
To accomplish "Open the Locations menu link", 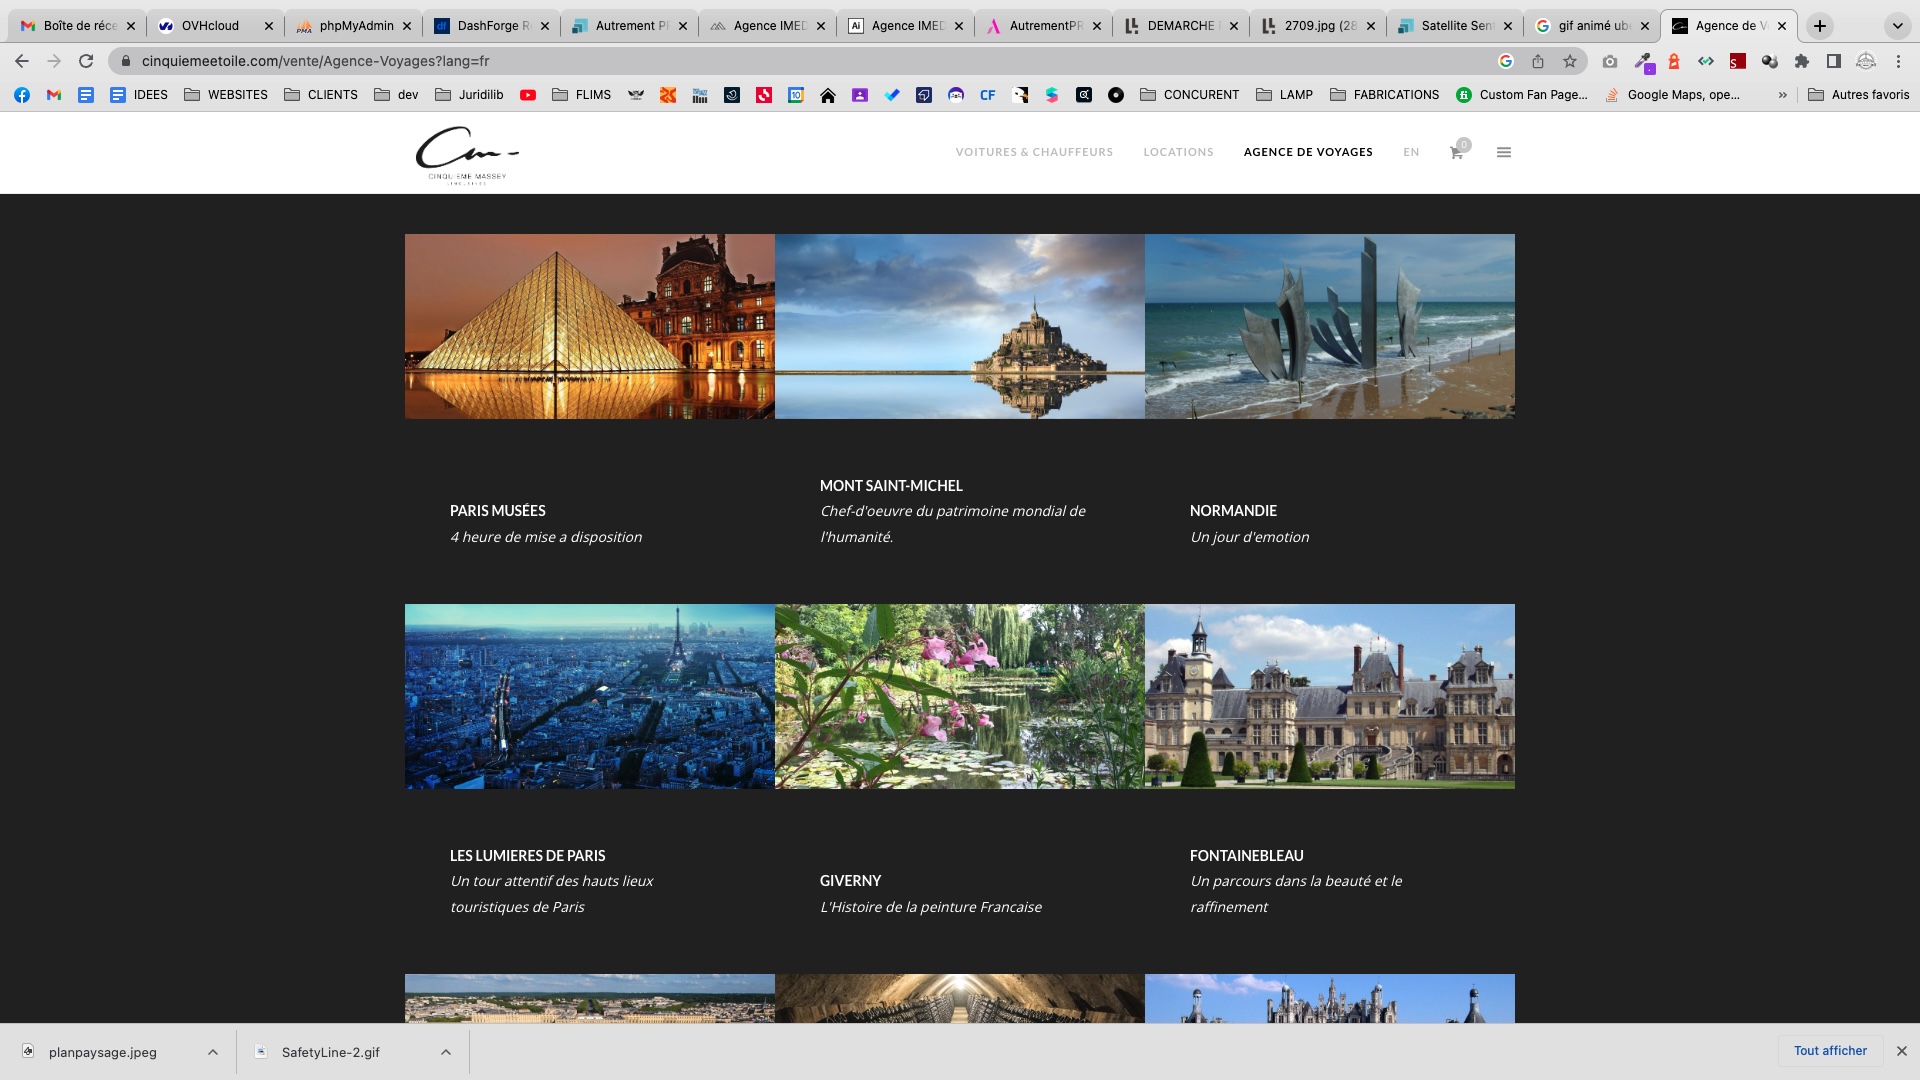I will 1178,152.
